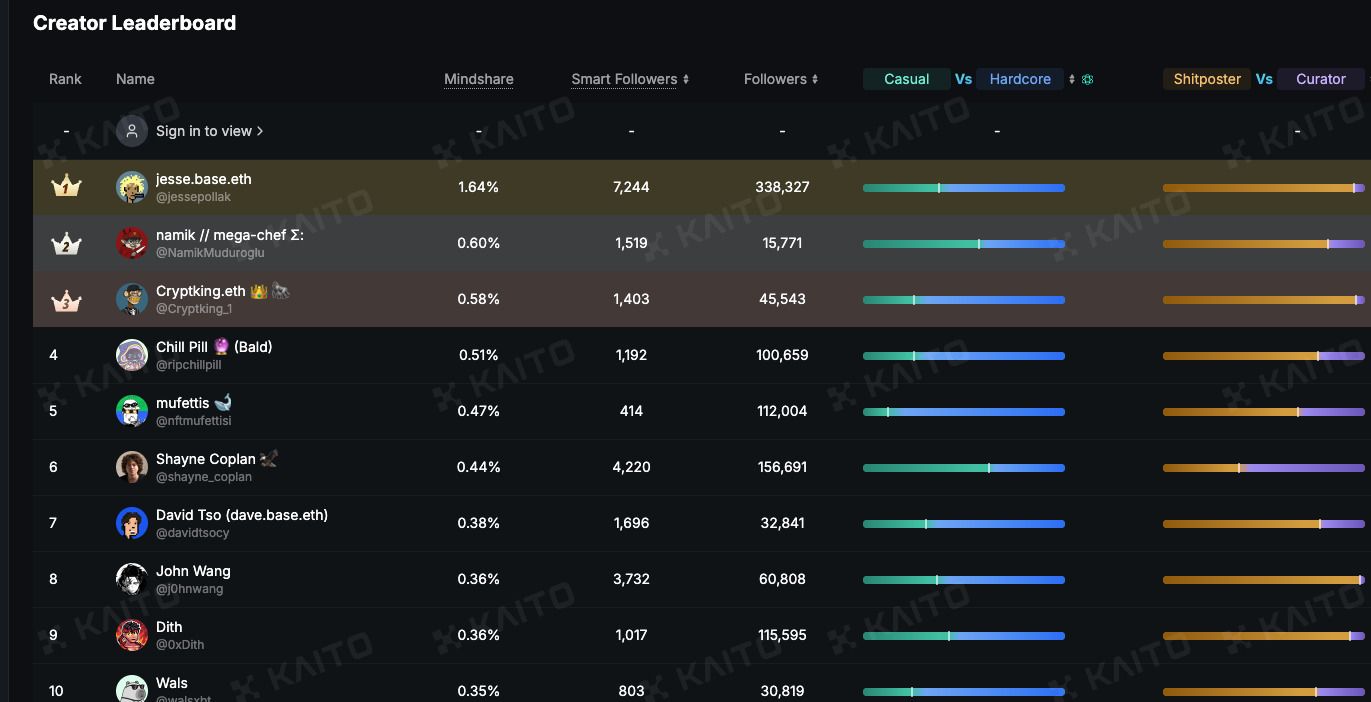This screenshot has height=702, width=1371.
Task: Click the user icon next to Sign in
Action: coord(132,131)
